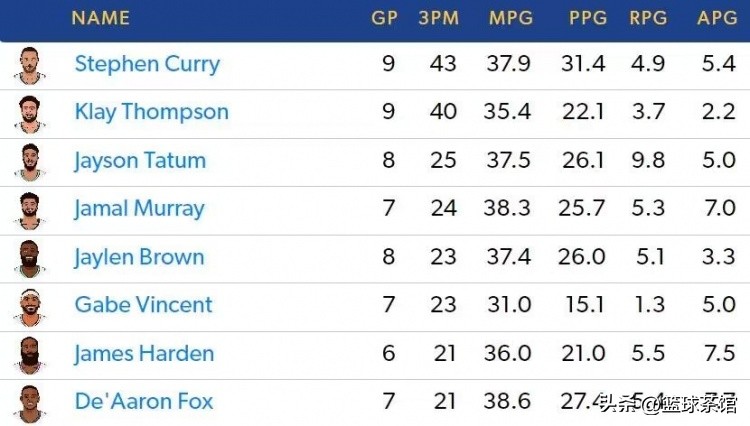
Task: Open Stephen Curry's player page link
Action: [x=147, y=65]
